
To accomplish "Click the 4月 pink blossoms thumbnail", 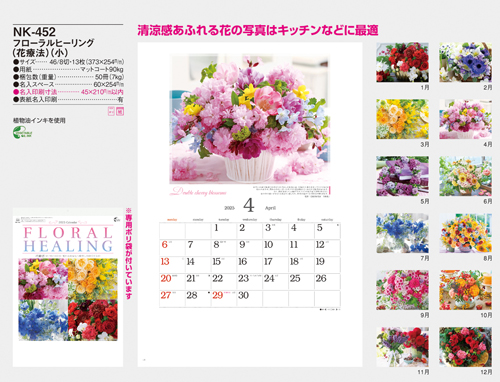I will coord(465,119).
